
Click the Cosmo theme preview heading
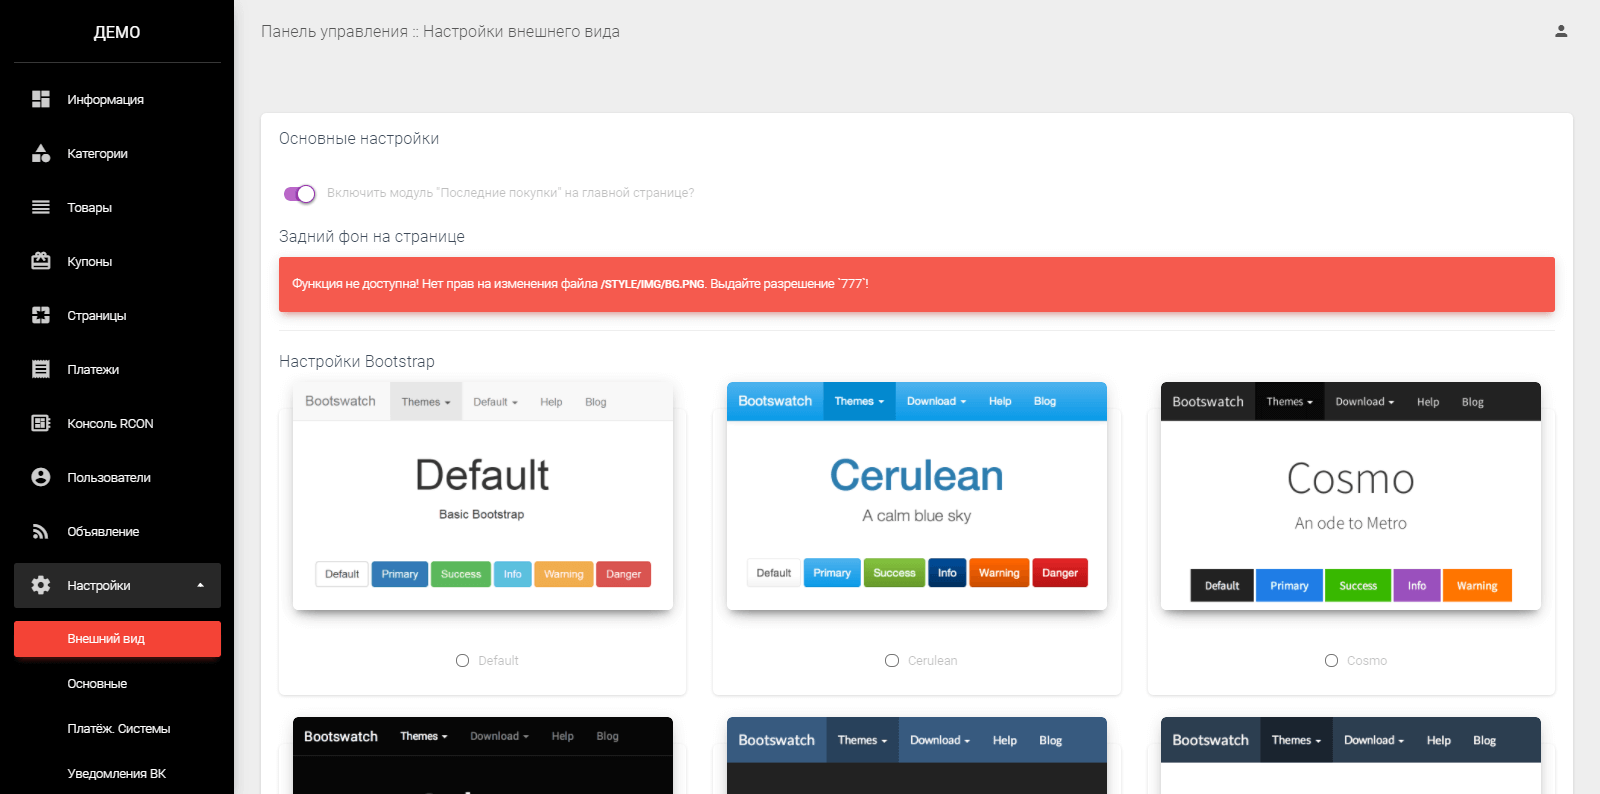tap(1351, 479)
